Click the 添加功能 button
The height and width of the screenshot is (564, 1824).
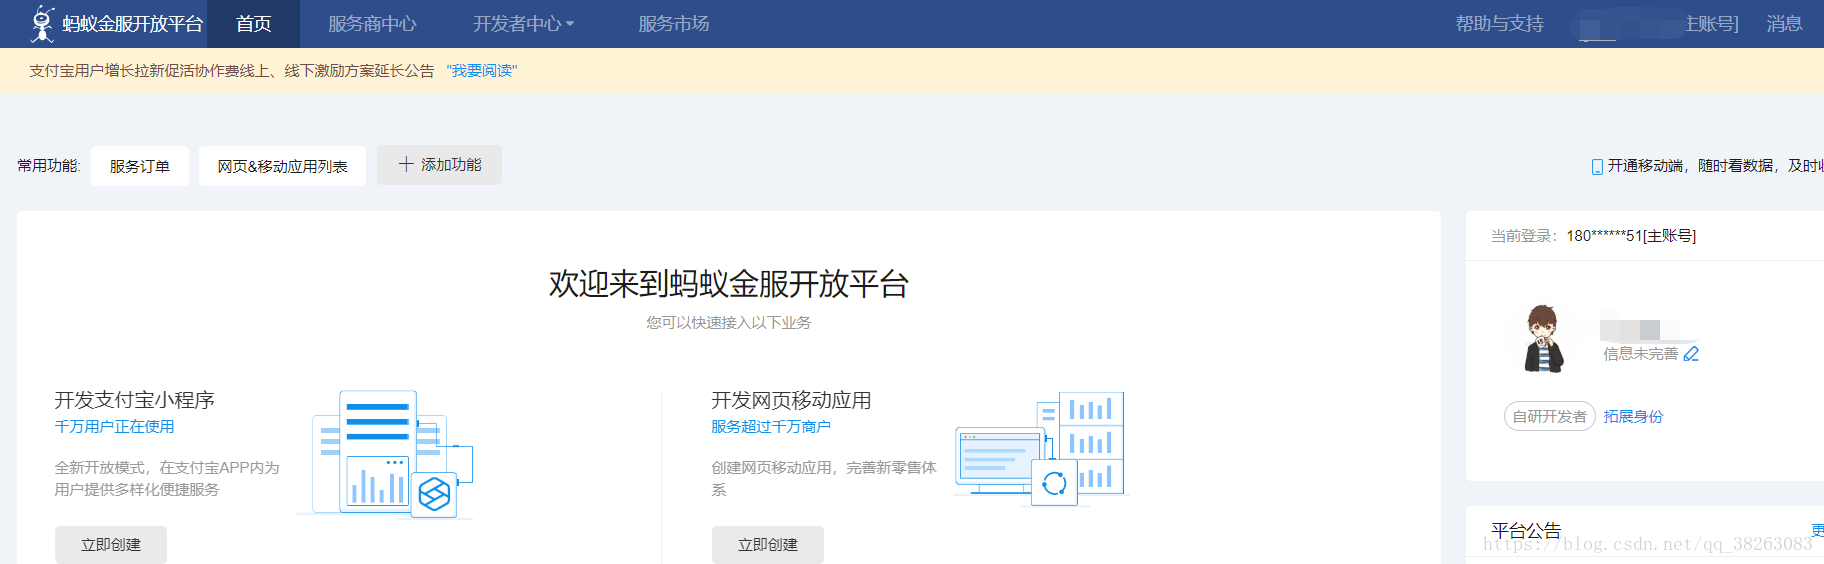point(440,165)
